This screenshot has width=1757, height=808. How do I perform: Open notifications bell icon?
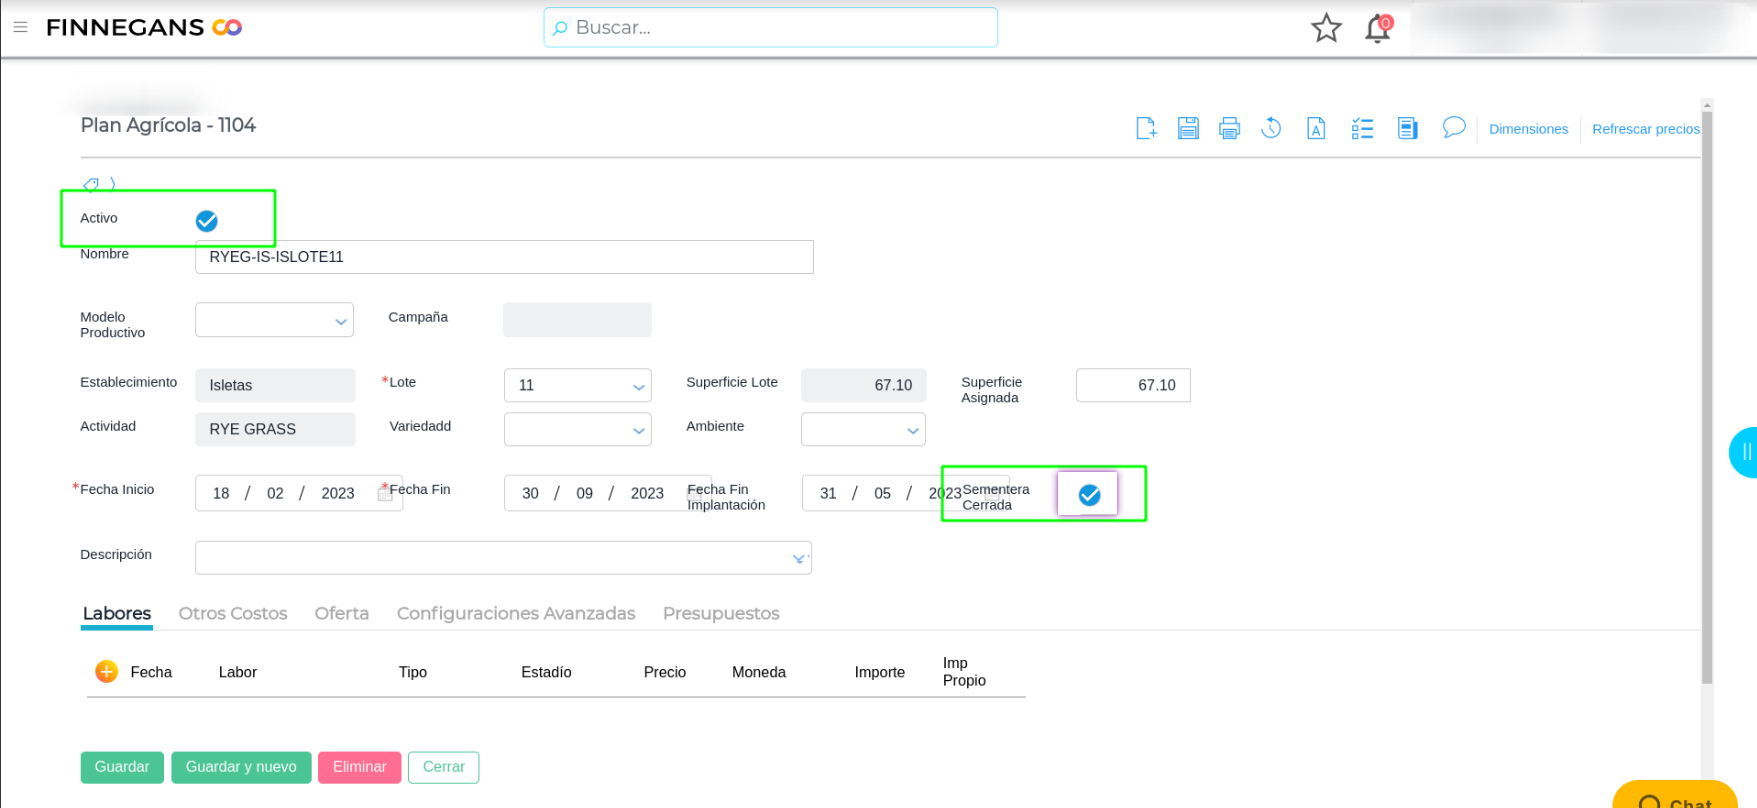tap(1377, 28)
